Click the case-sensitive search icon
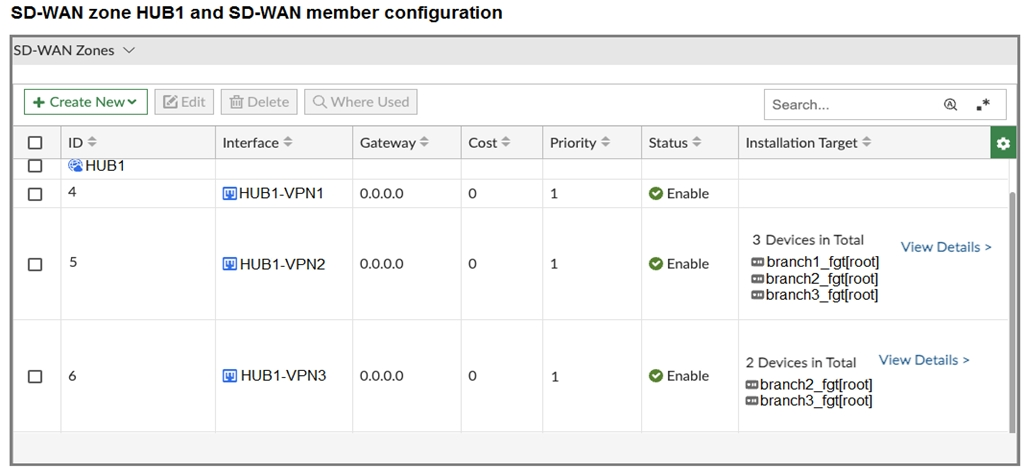The width and height of the screenshot is (1026, 474). click(950, 105)
